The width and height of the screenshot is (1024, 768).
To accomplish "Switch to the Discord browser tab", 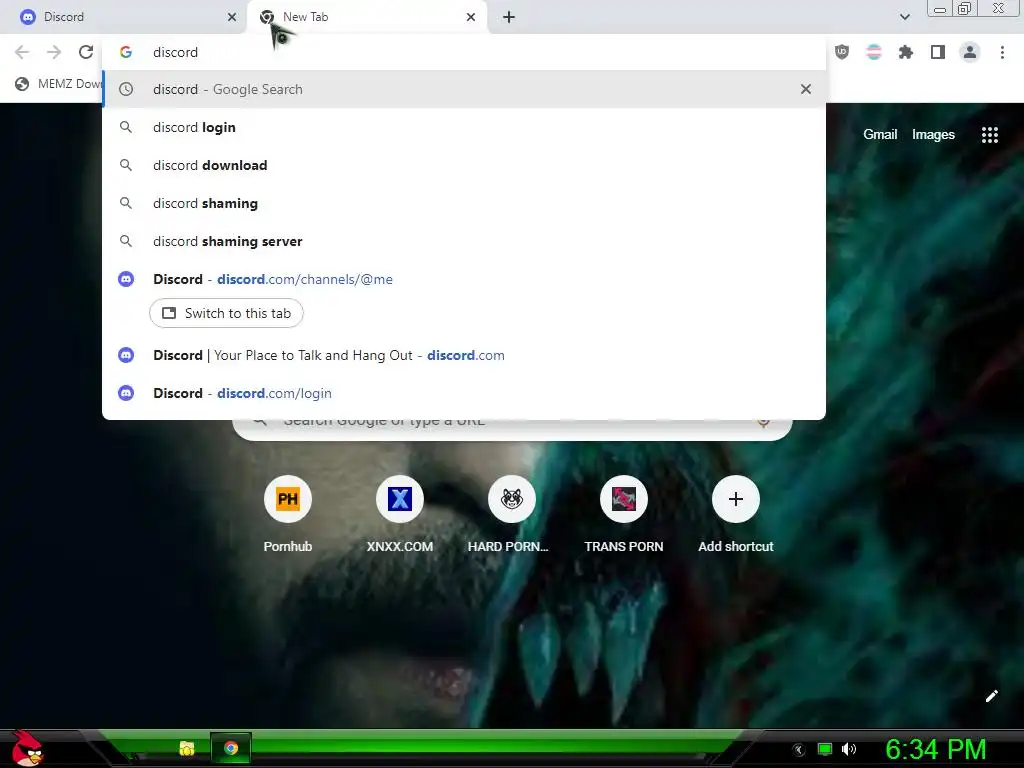I will tap(127, 17).
